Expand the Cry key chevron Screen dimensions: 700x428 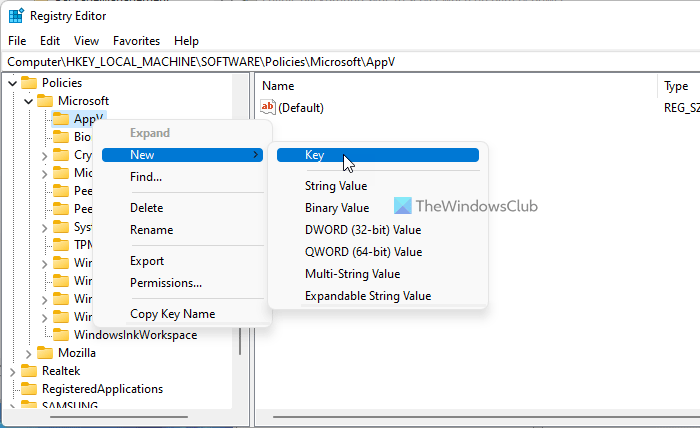pyautogui.click(x=44, y=156)
